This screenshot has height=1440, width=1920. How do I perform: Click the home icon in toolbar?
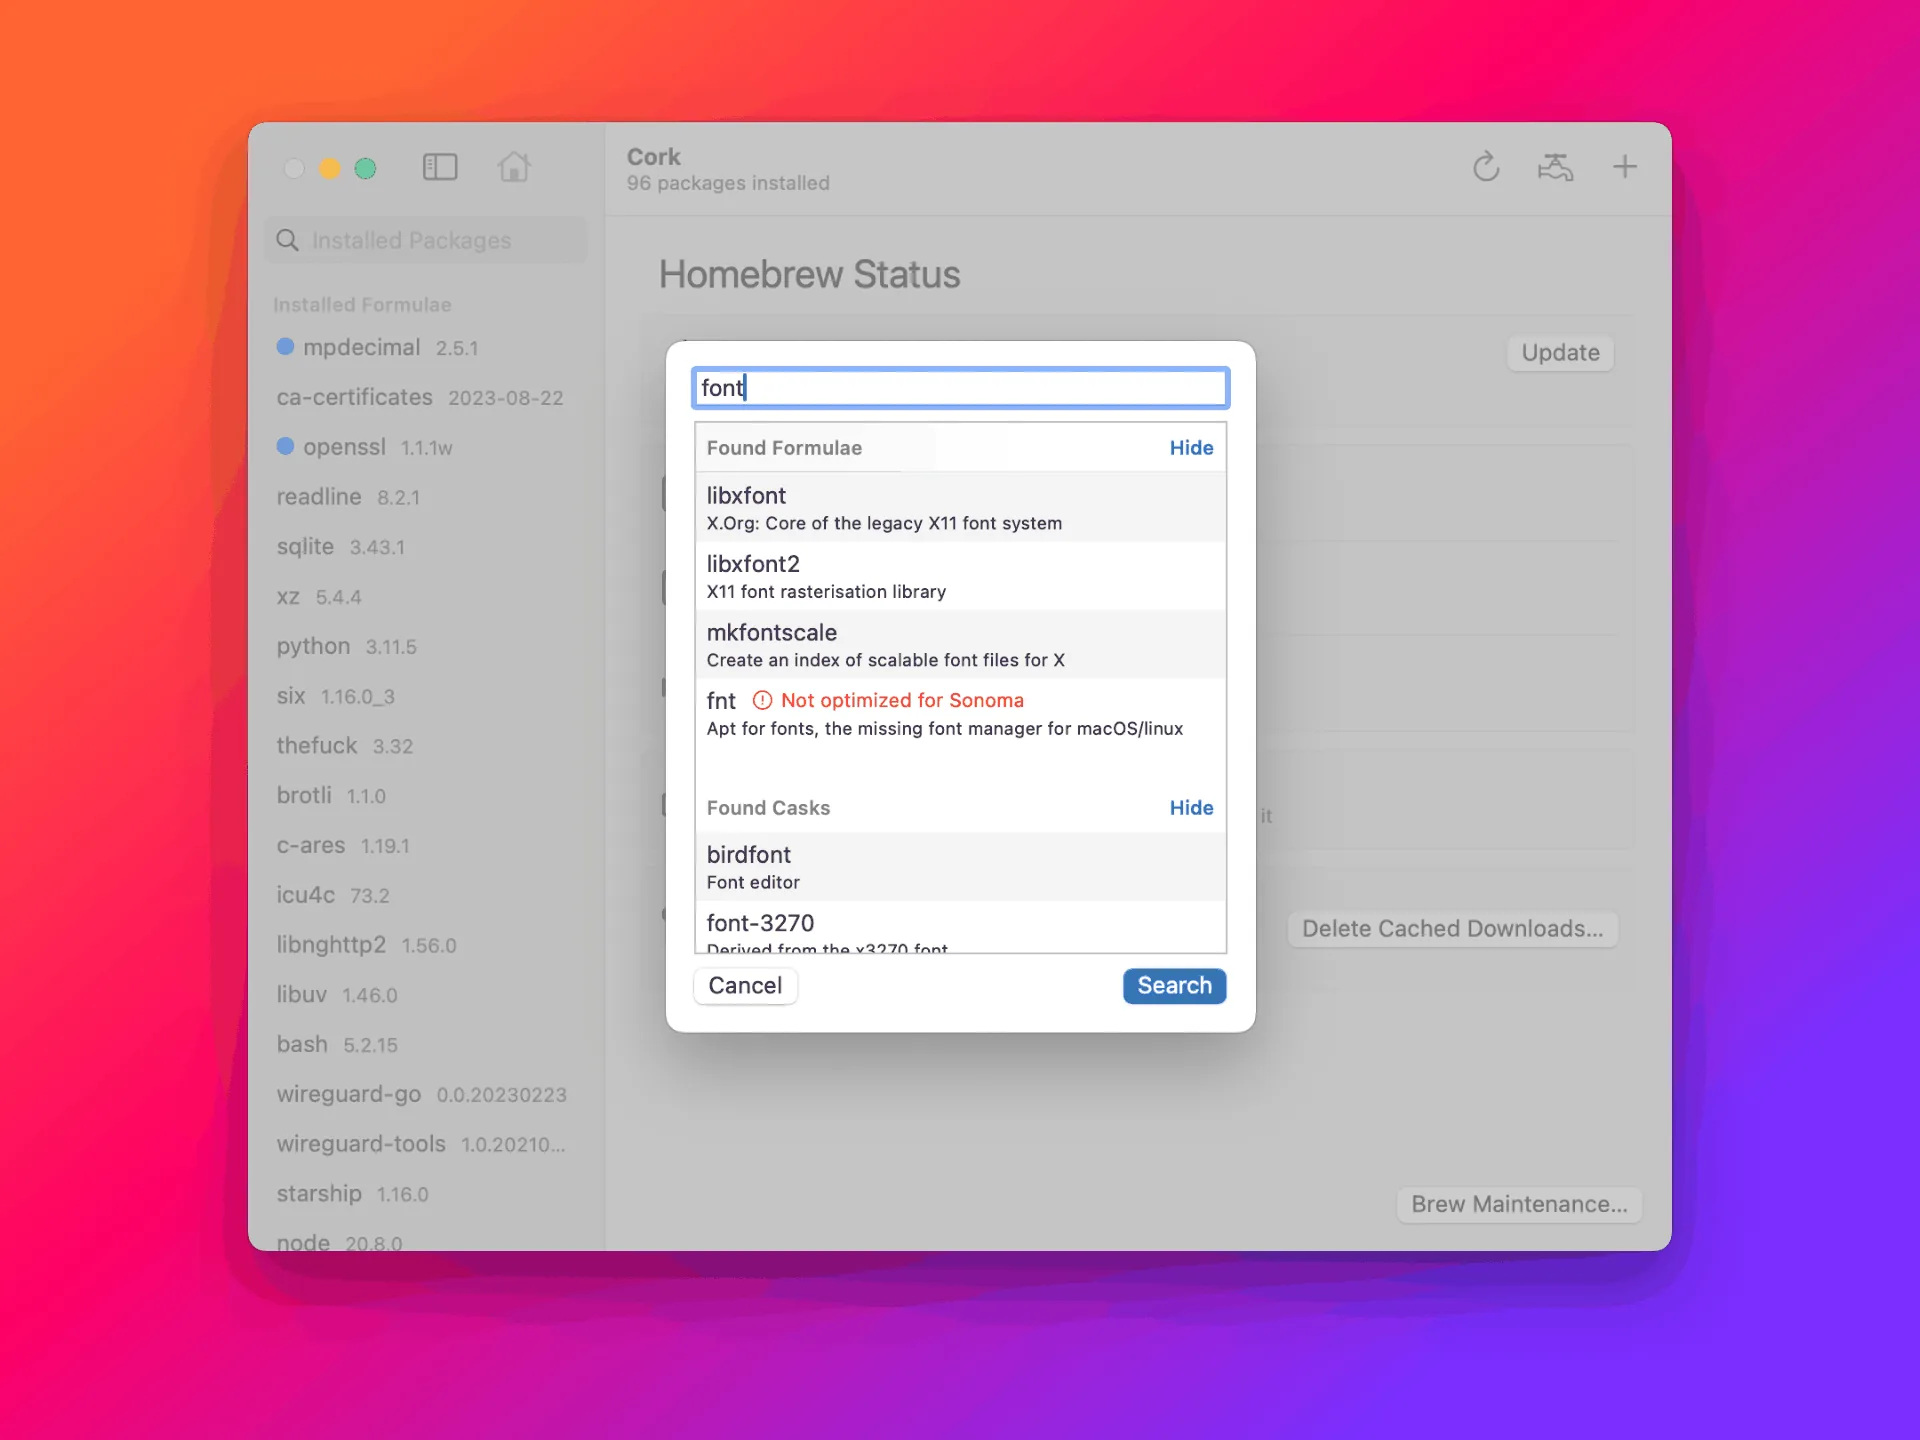514,167
